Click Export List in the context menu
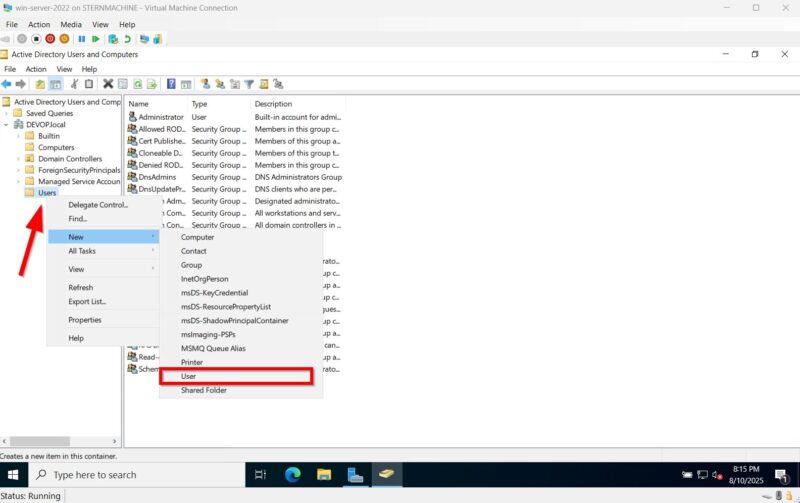Image resolution: width=800 pixels, height=503 pixels. point(104,301)
